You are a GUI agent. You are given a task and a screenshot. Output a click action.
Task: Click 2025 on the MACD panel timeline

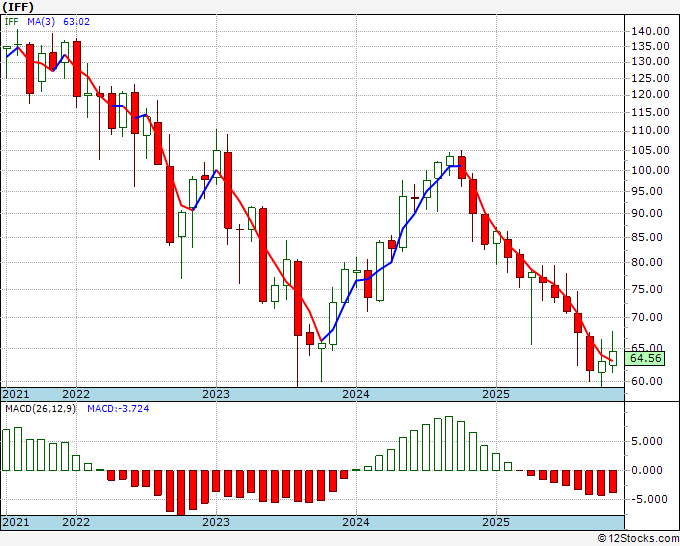[496, 522]
